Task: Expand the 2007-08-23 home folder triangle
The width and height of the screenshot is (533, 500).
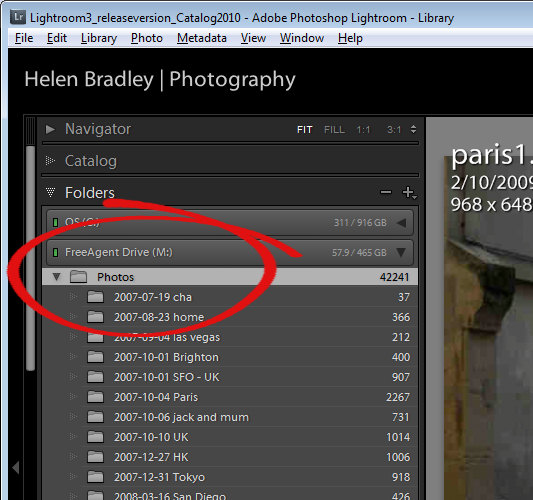Action: click(x=72, y=317)
